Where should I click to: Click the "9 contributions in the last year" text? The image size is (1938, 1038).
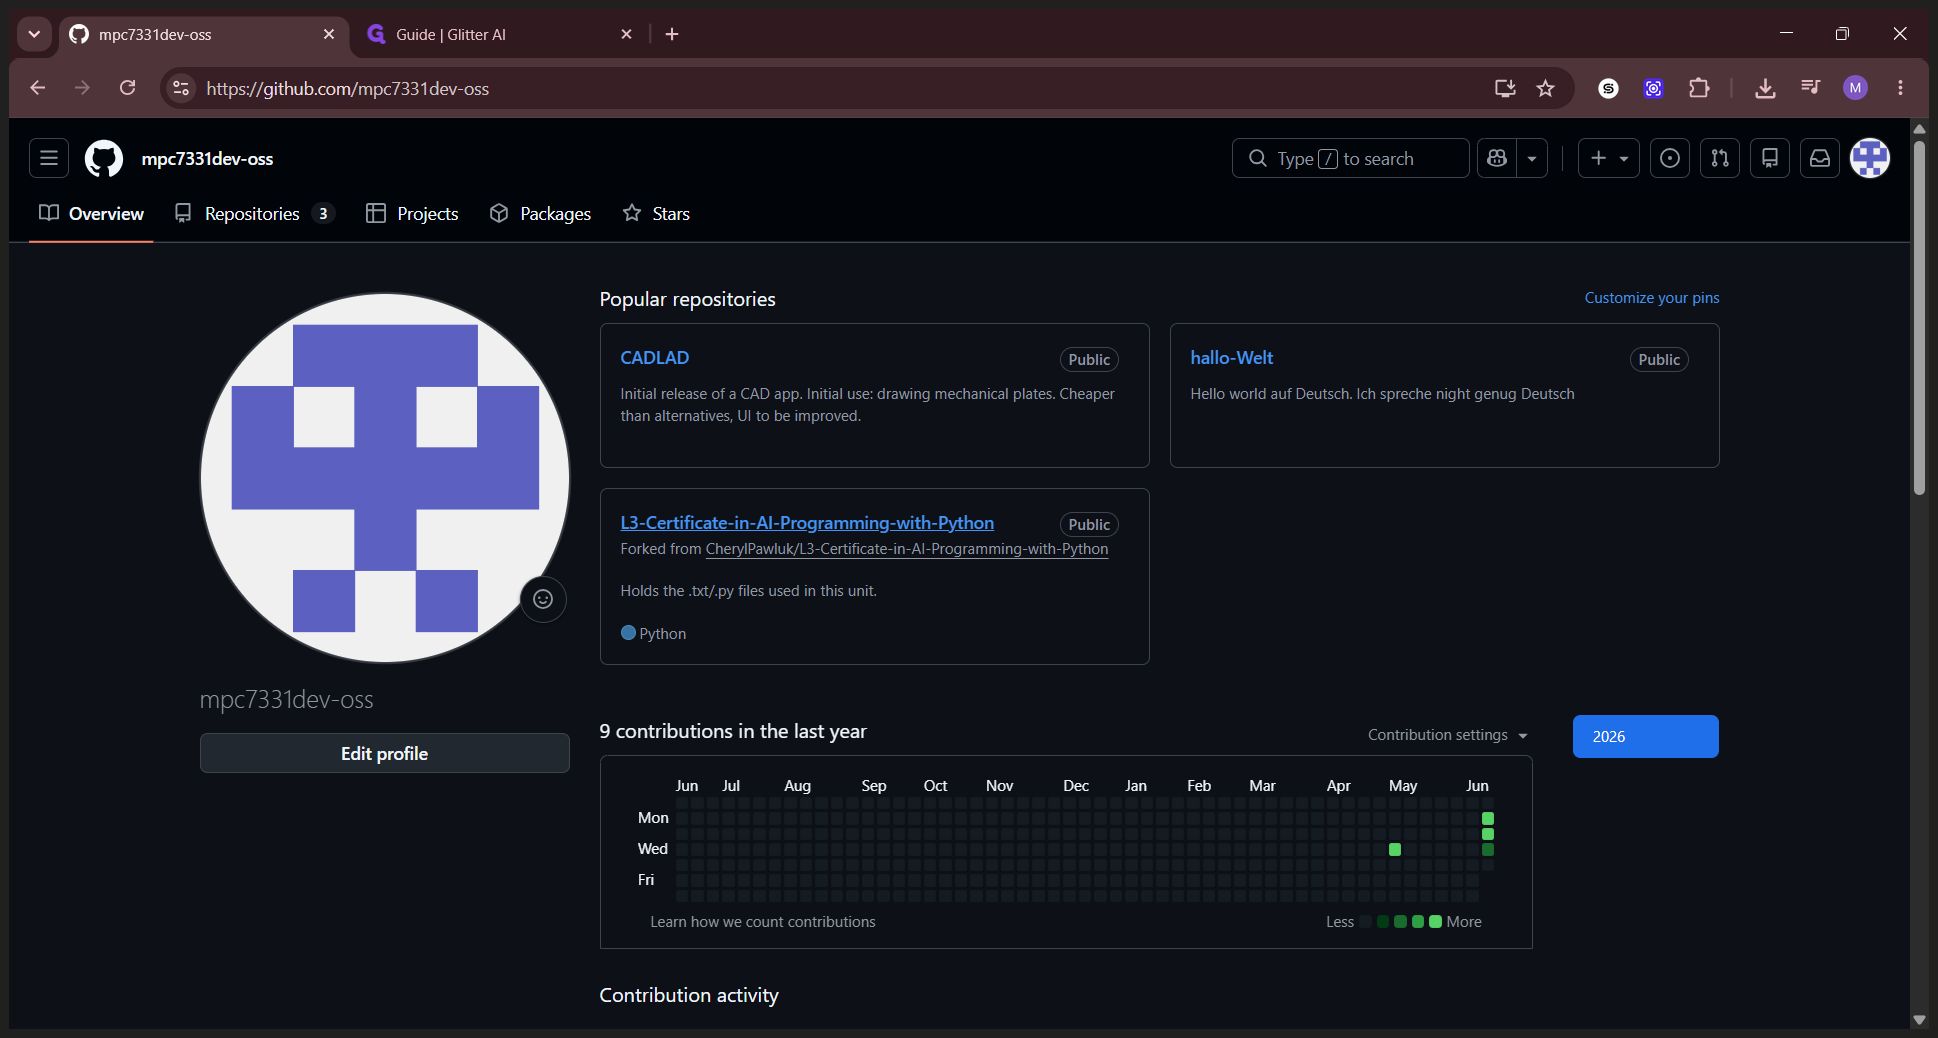pyautogui.click(x=733, y=731)
